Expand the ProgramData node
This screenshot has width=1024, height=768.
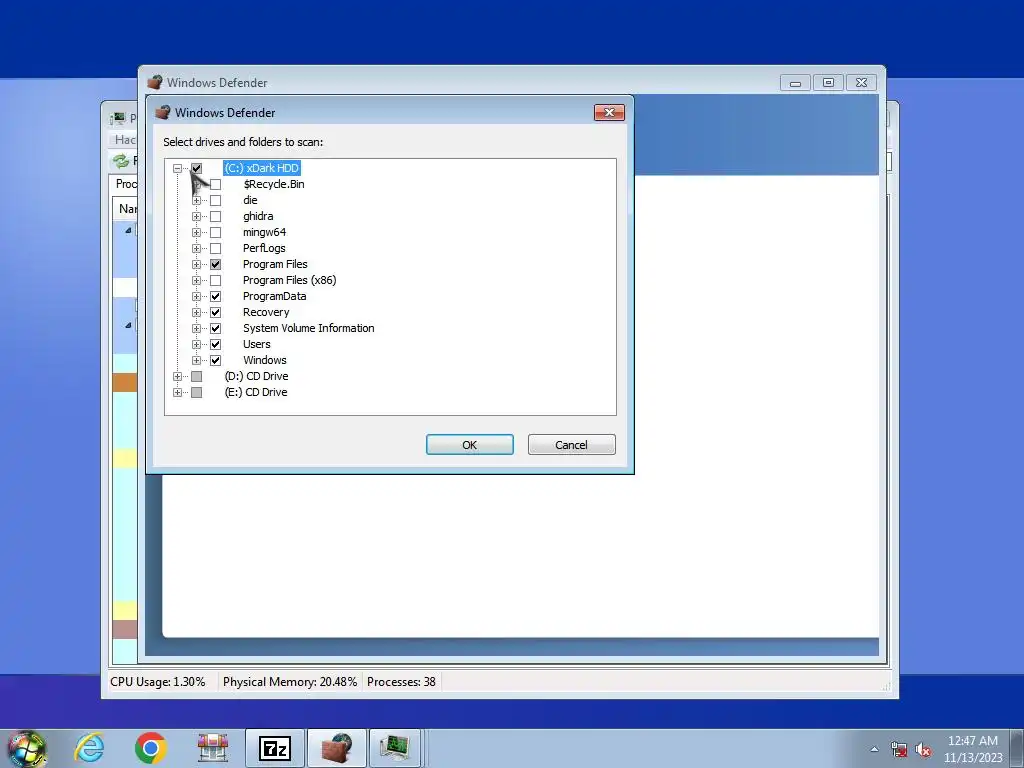[196, 296]
